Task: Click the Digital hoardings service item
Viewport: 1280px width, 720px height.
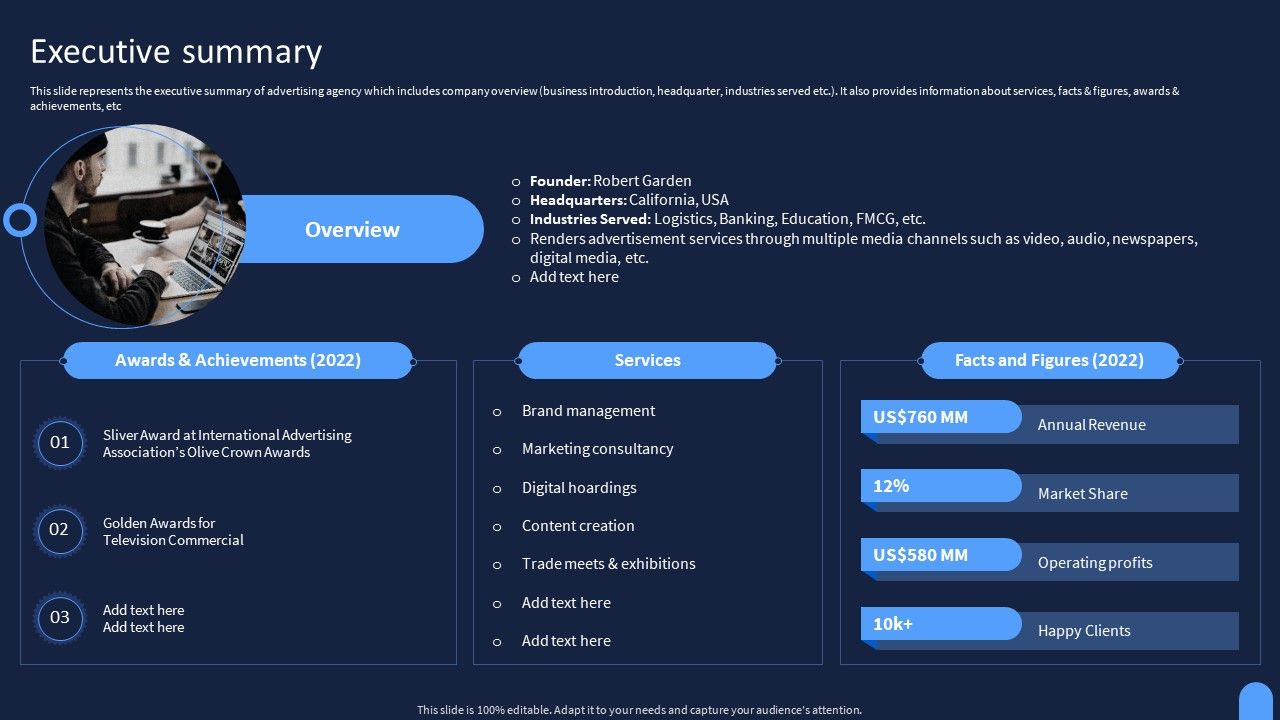Action: pyautogui.click(x=579, y=488)
